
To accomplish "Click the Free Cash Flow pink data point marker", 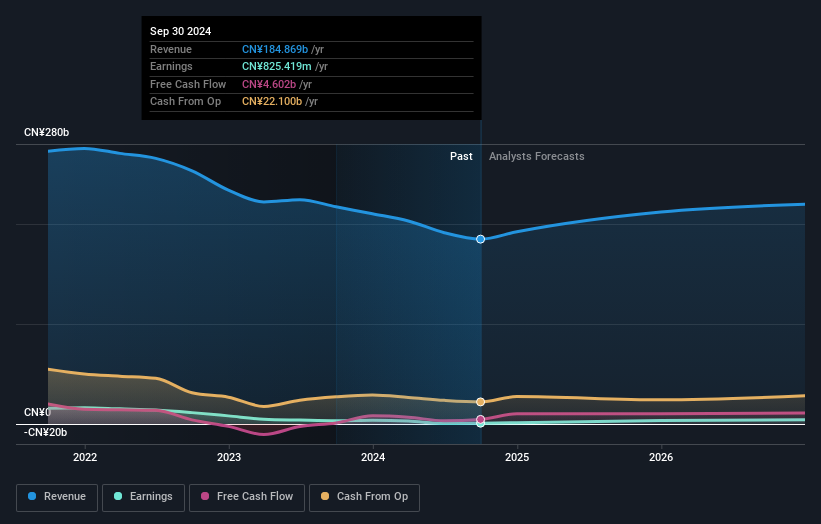I will pyautogui.click(x=480, y=419).
